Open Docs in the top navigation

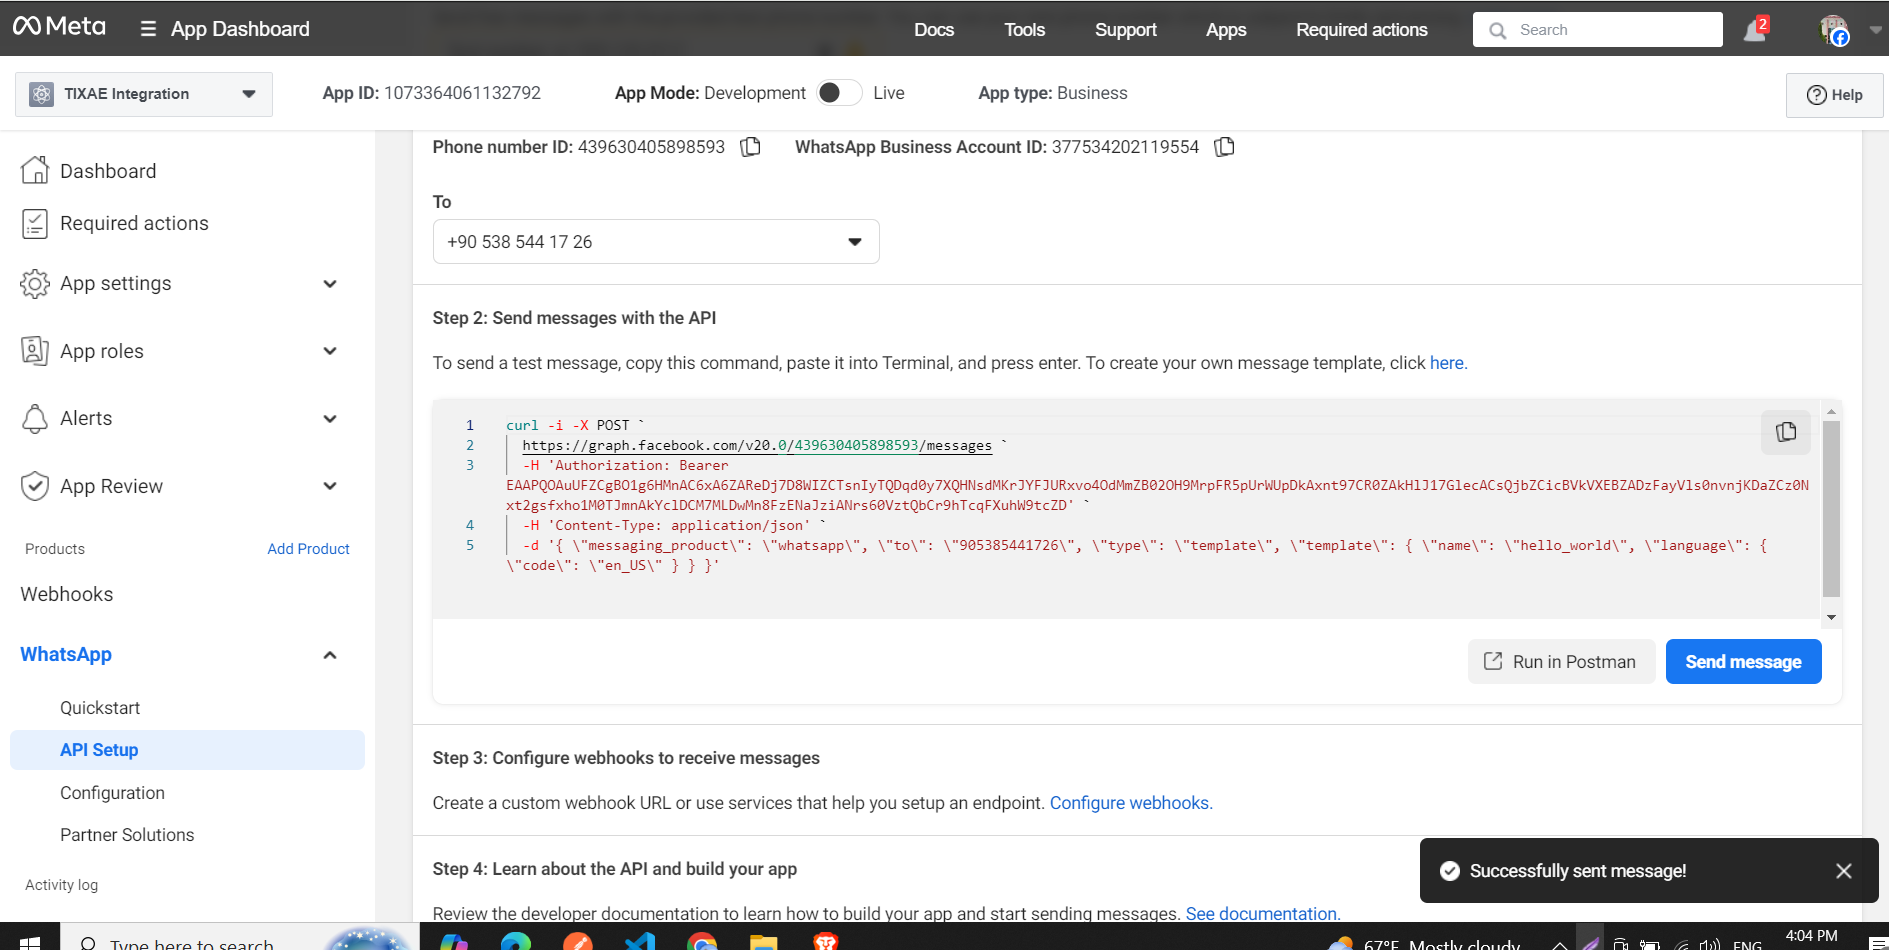pos(933,29)
